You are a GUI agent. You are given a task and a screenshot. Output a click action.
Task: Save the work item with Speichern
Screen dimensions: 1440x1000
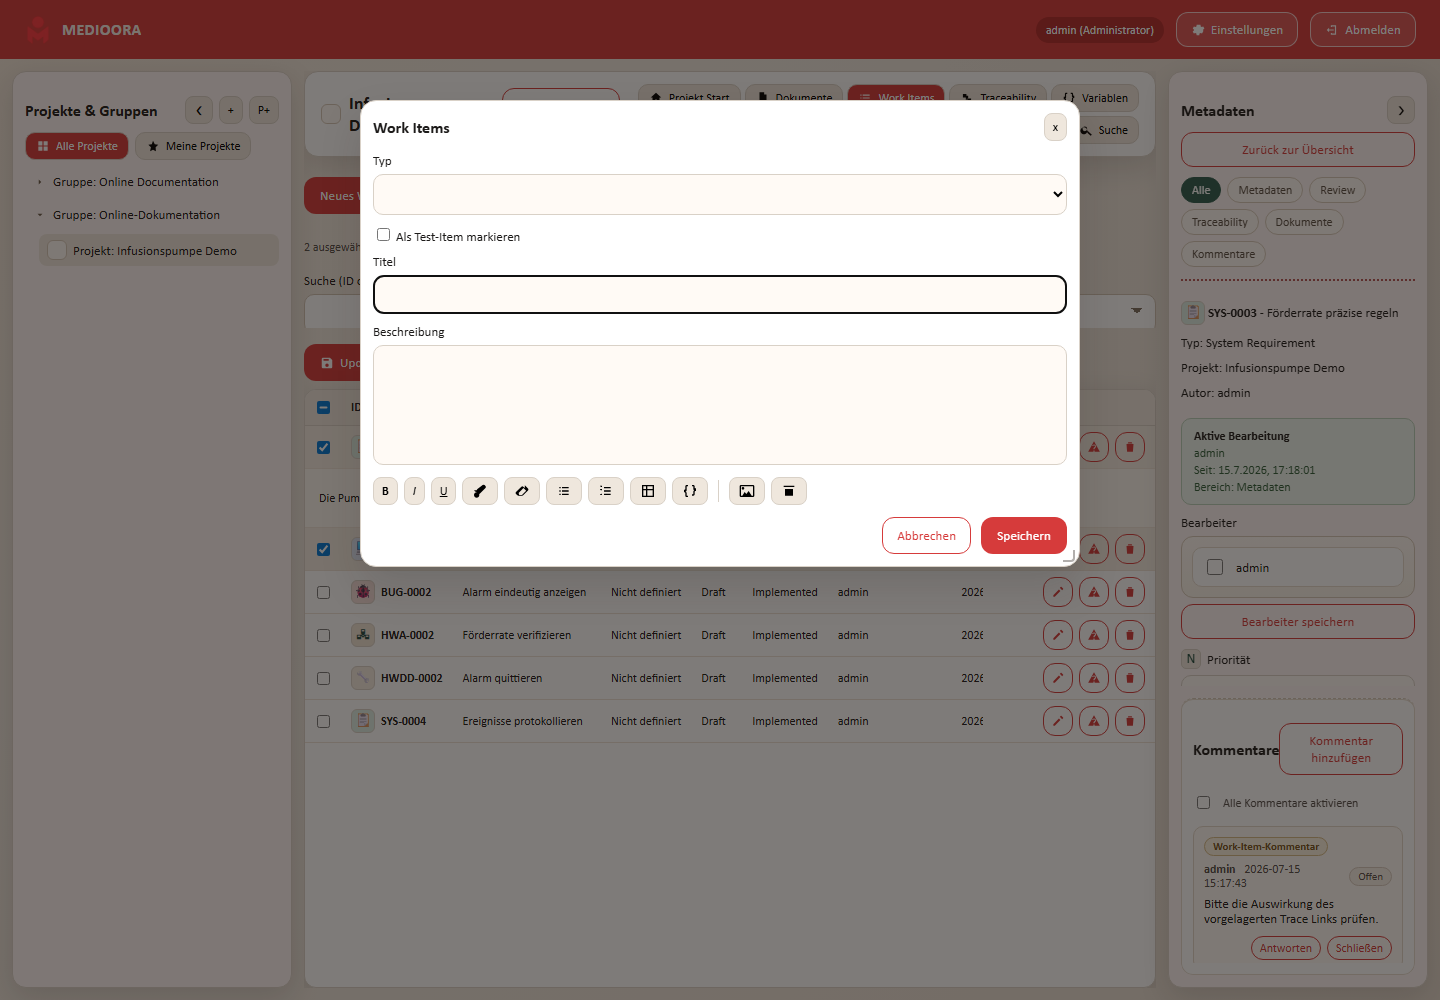(x=1024, y=536)
